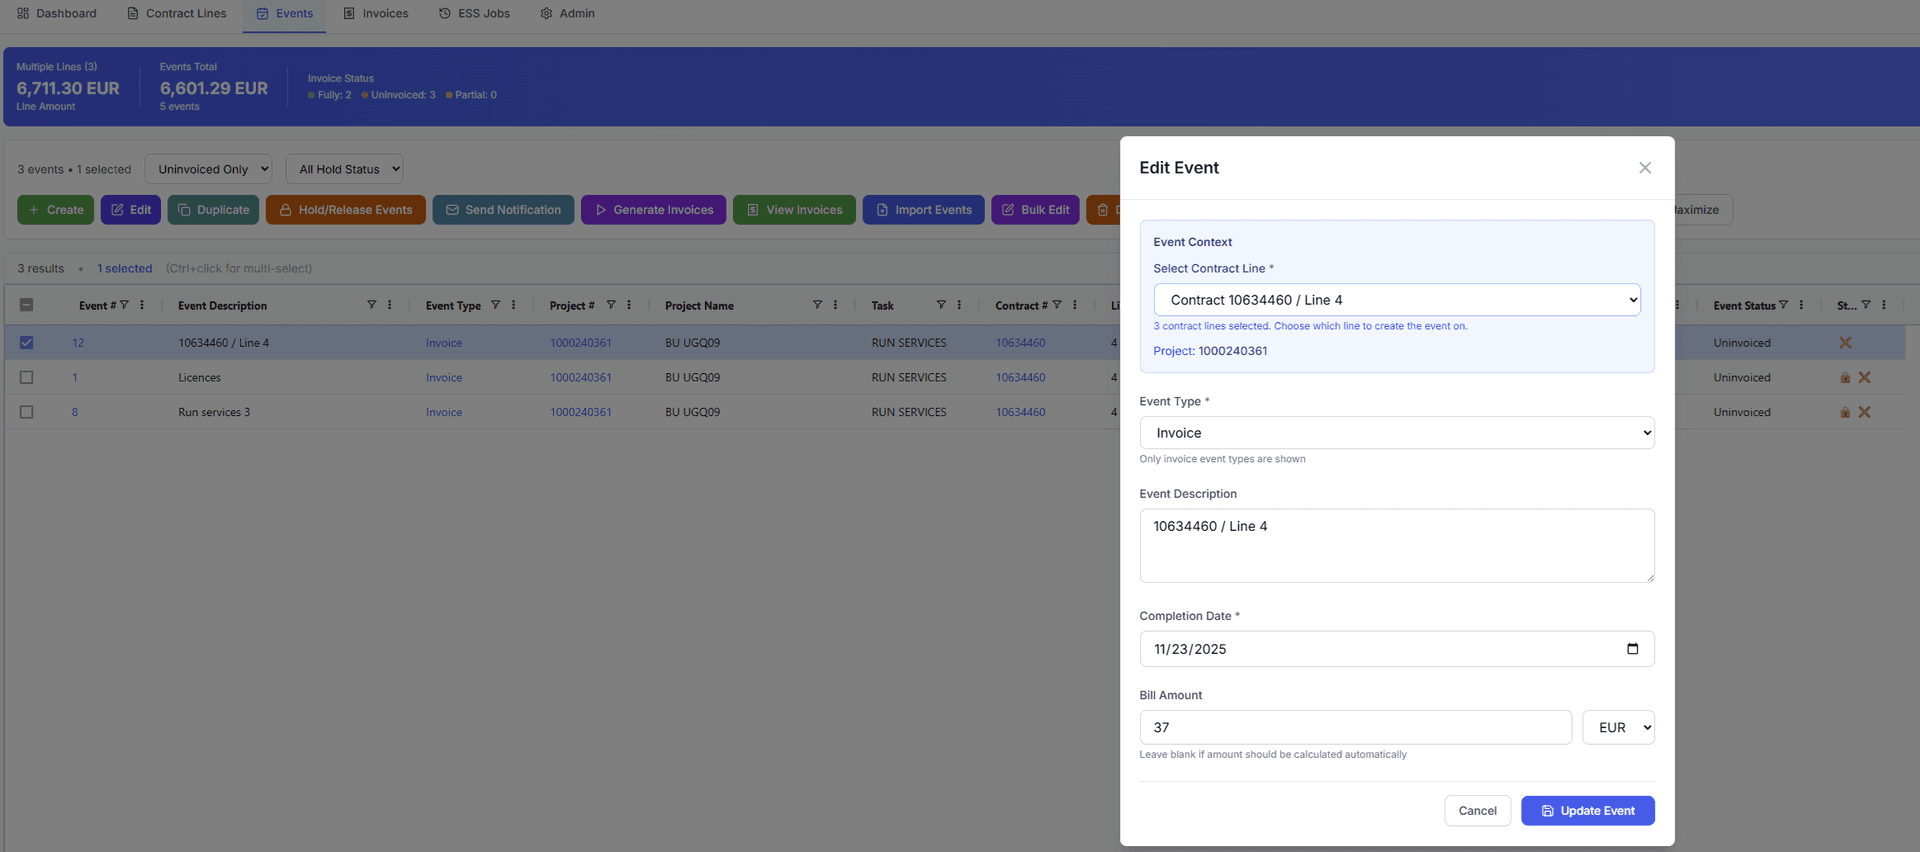Click Cancel in Edit Event dialog
The image size is (1920, 852).
click(x=1477, y=811)
